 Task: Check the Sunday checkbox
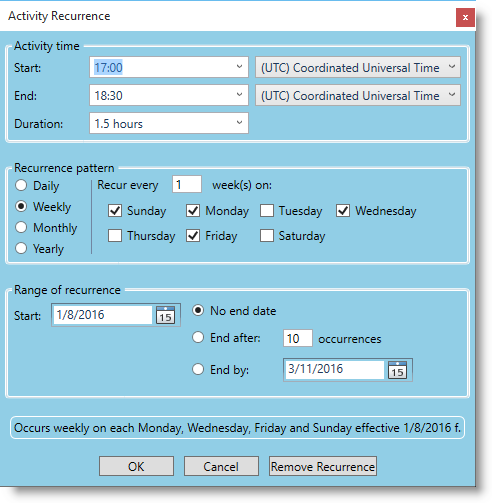115,211
